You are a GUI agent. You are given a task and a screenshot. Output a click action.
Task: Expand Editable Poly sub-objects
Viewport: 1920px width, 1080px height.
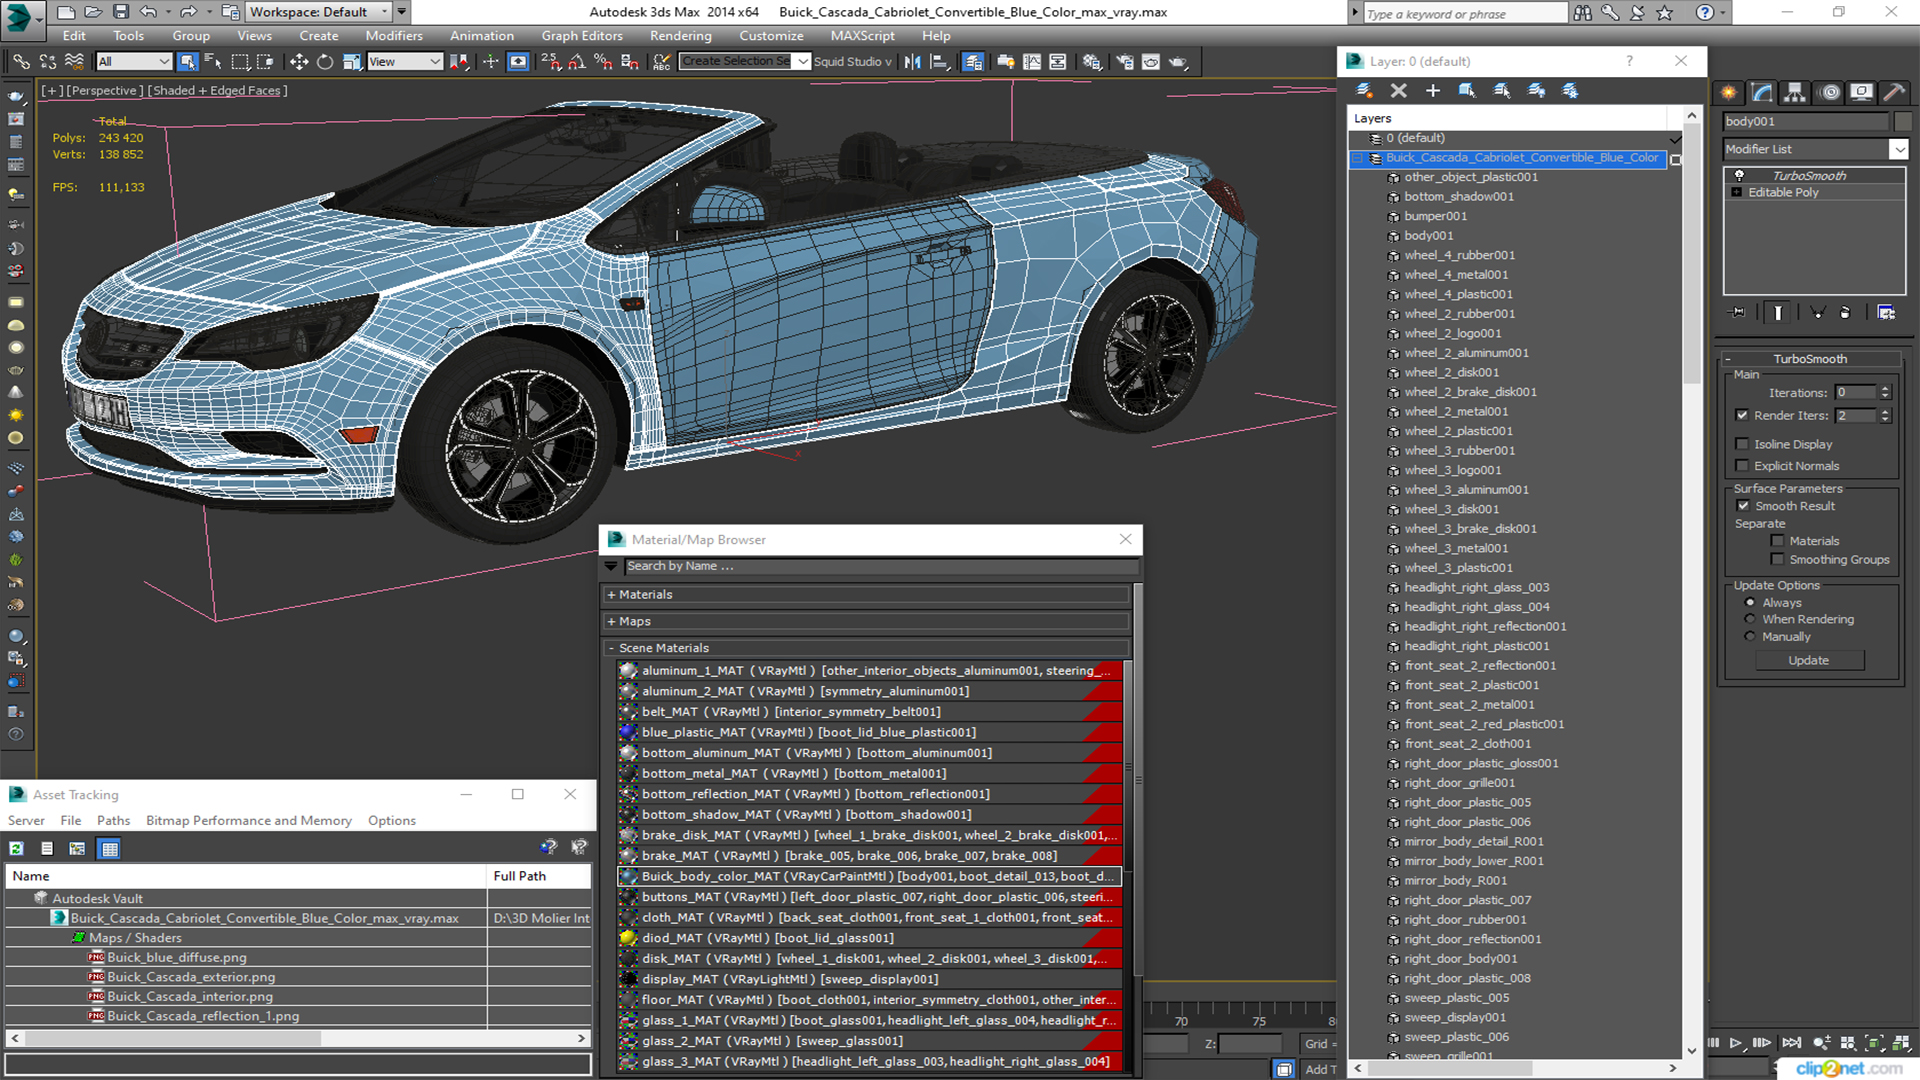tap(1737, 193)
